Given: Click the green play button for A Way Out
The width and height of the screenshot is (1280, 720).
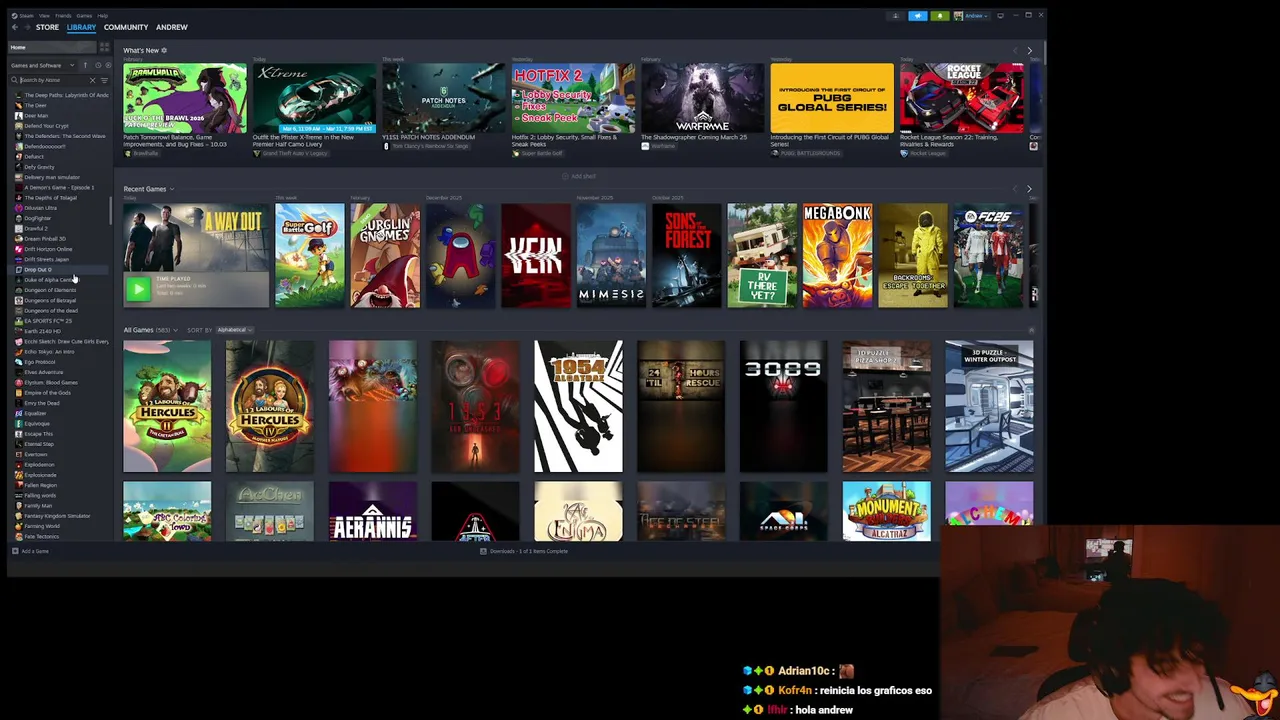Looking at the screenshot, I should coord(138,289).
